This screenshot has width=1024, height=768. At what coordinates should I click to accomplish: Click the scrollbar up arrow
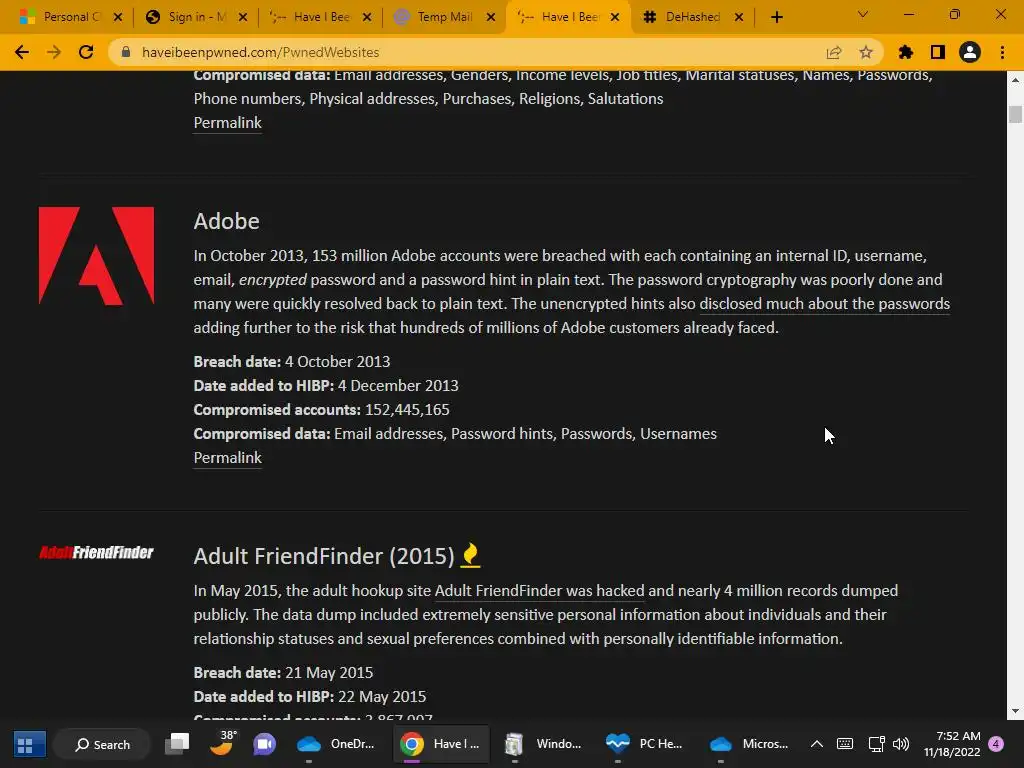pos(1015,80)
